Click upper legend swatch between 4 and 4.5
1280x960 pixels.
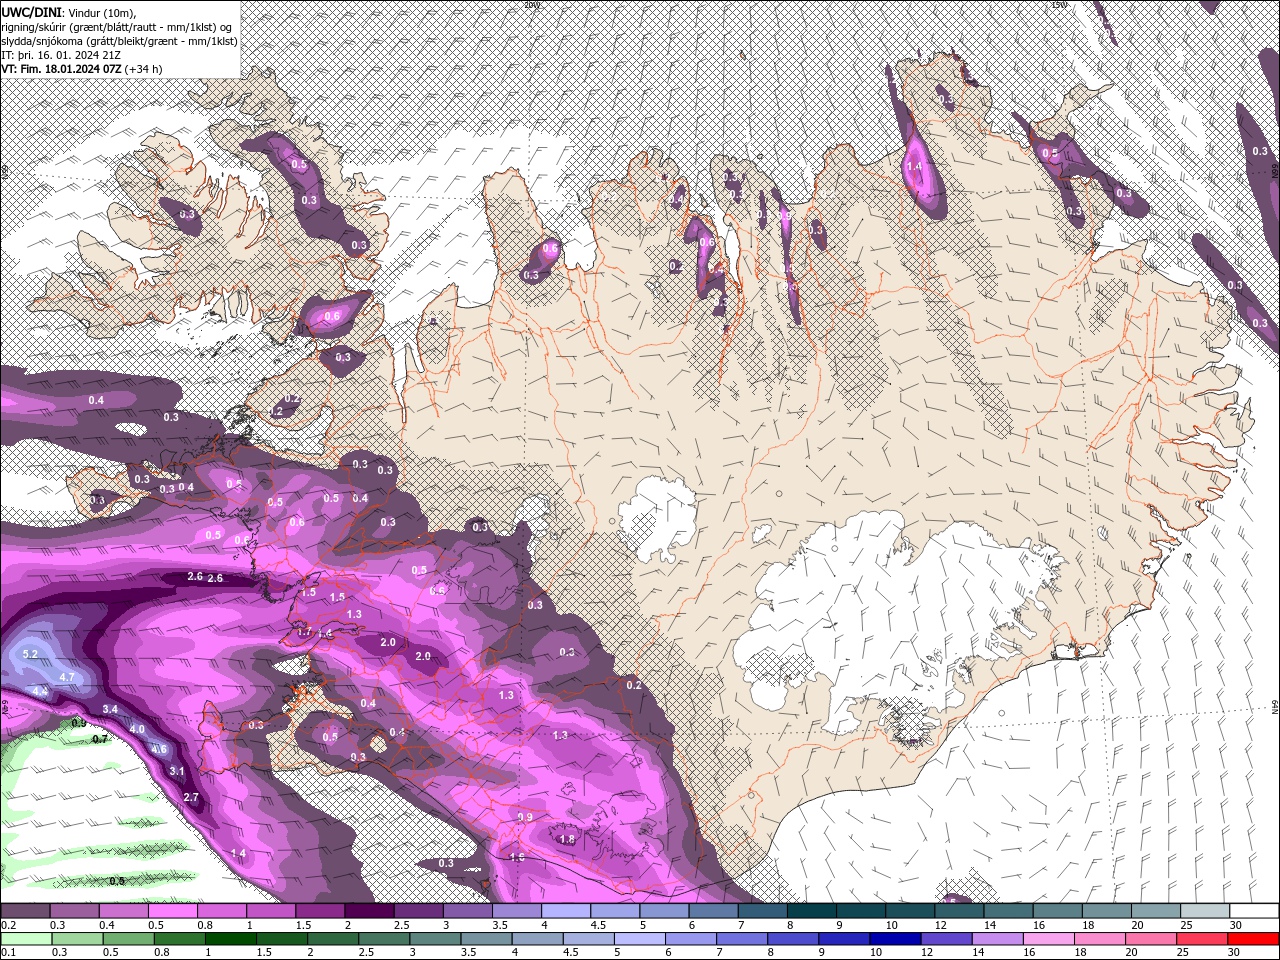click(565, 911)
